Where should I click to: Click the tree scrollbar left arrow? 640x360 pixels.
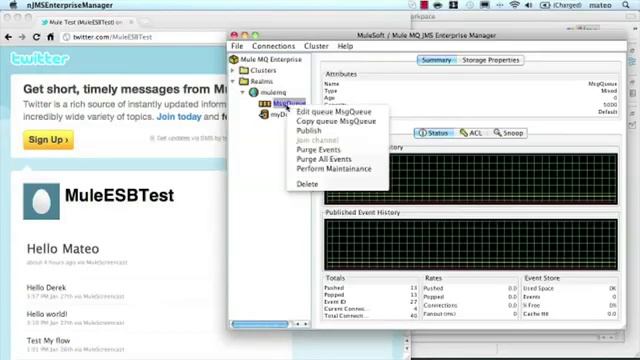point(298,324)
